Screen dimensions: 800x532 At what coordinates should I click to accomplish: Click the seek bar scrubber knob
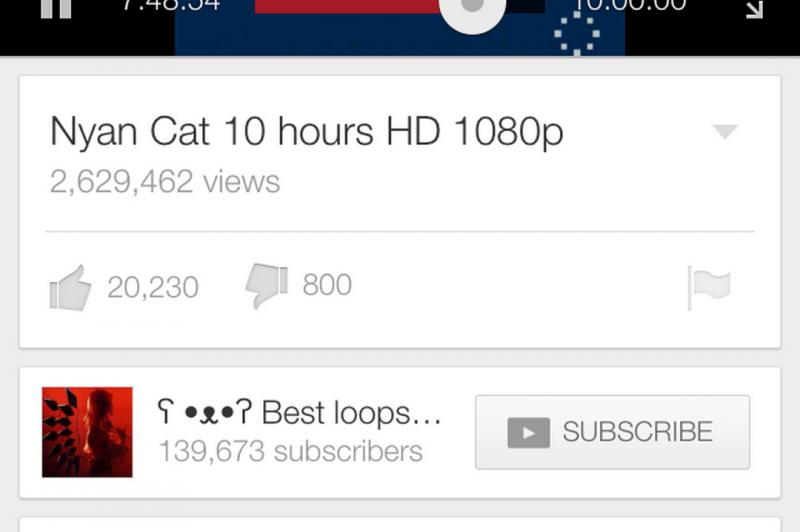(472, 7)
